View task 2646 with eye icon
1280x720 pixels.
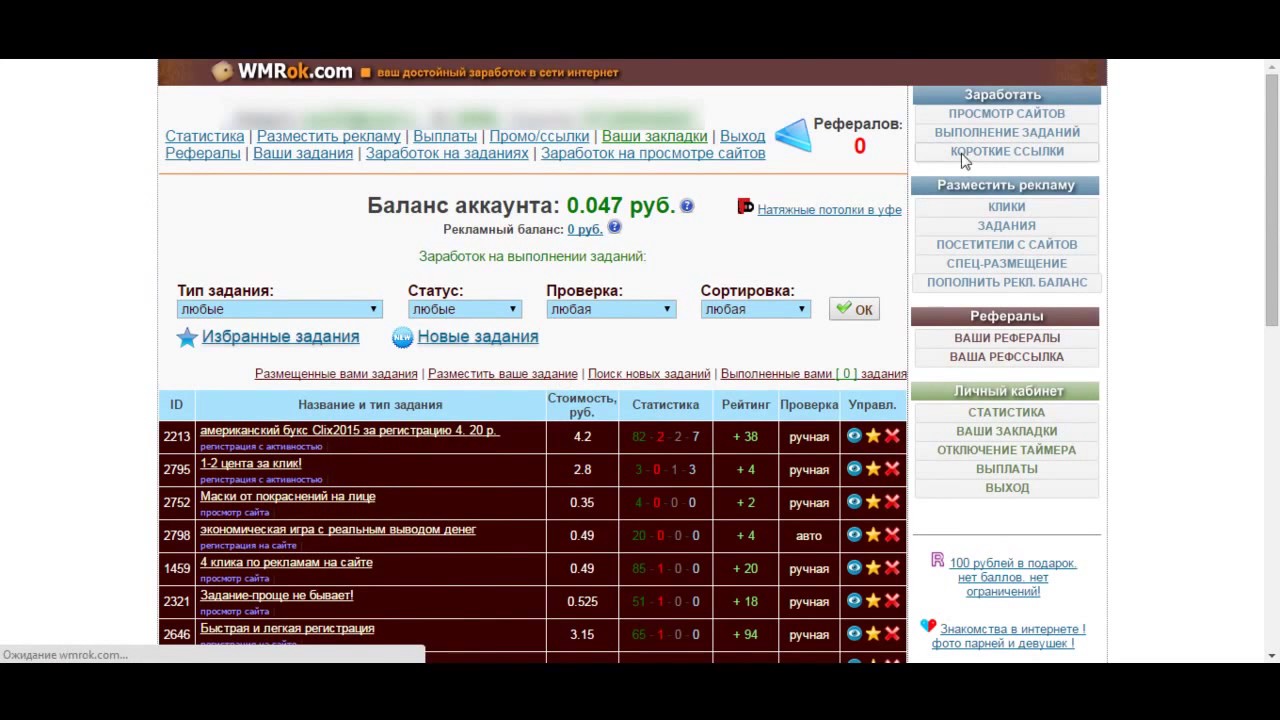[854, 634]
